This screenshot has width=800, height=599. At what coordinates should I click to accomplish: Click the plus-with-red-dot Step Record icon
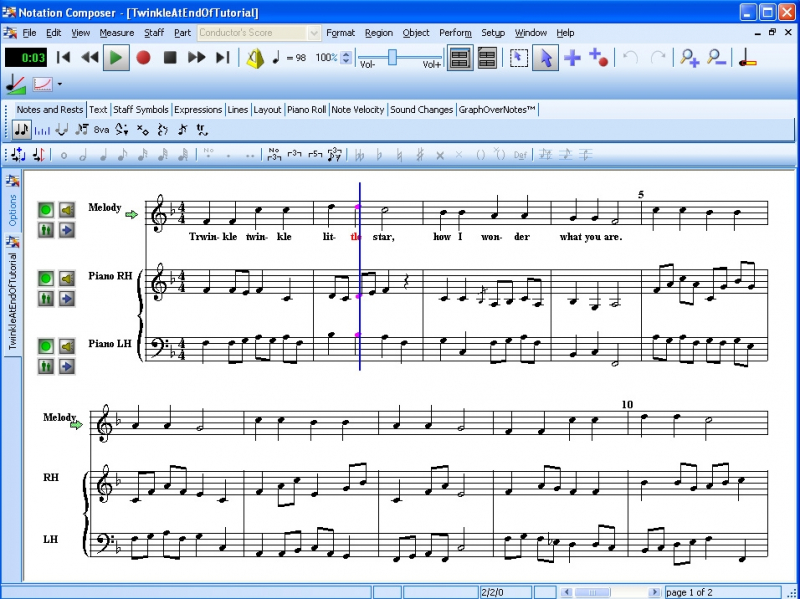(598, 58)
